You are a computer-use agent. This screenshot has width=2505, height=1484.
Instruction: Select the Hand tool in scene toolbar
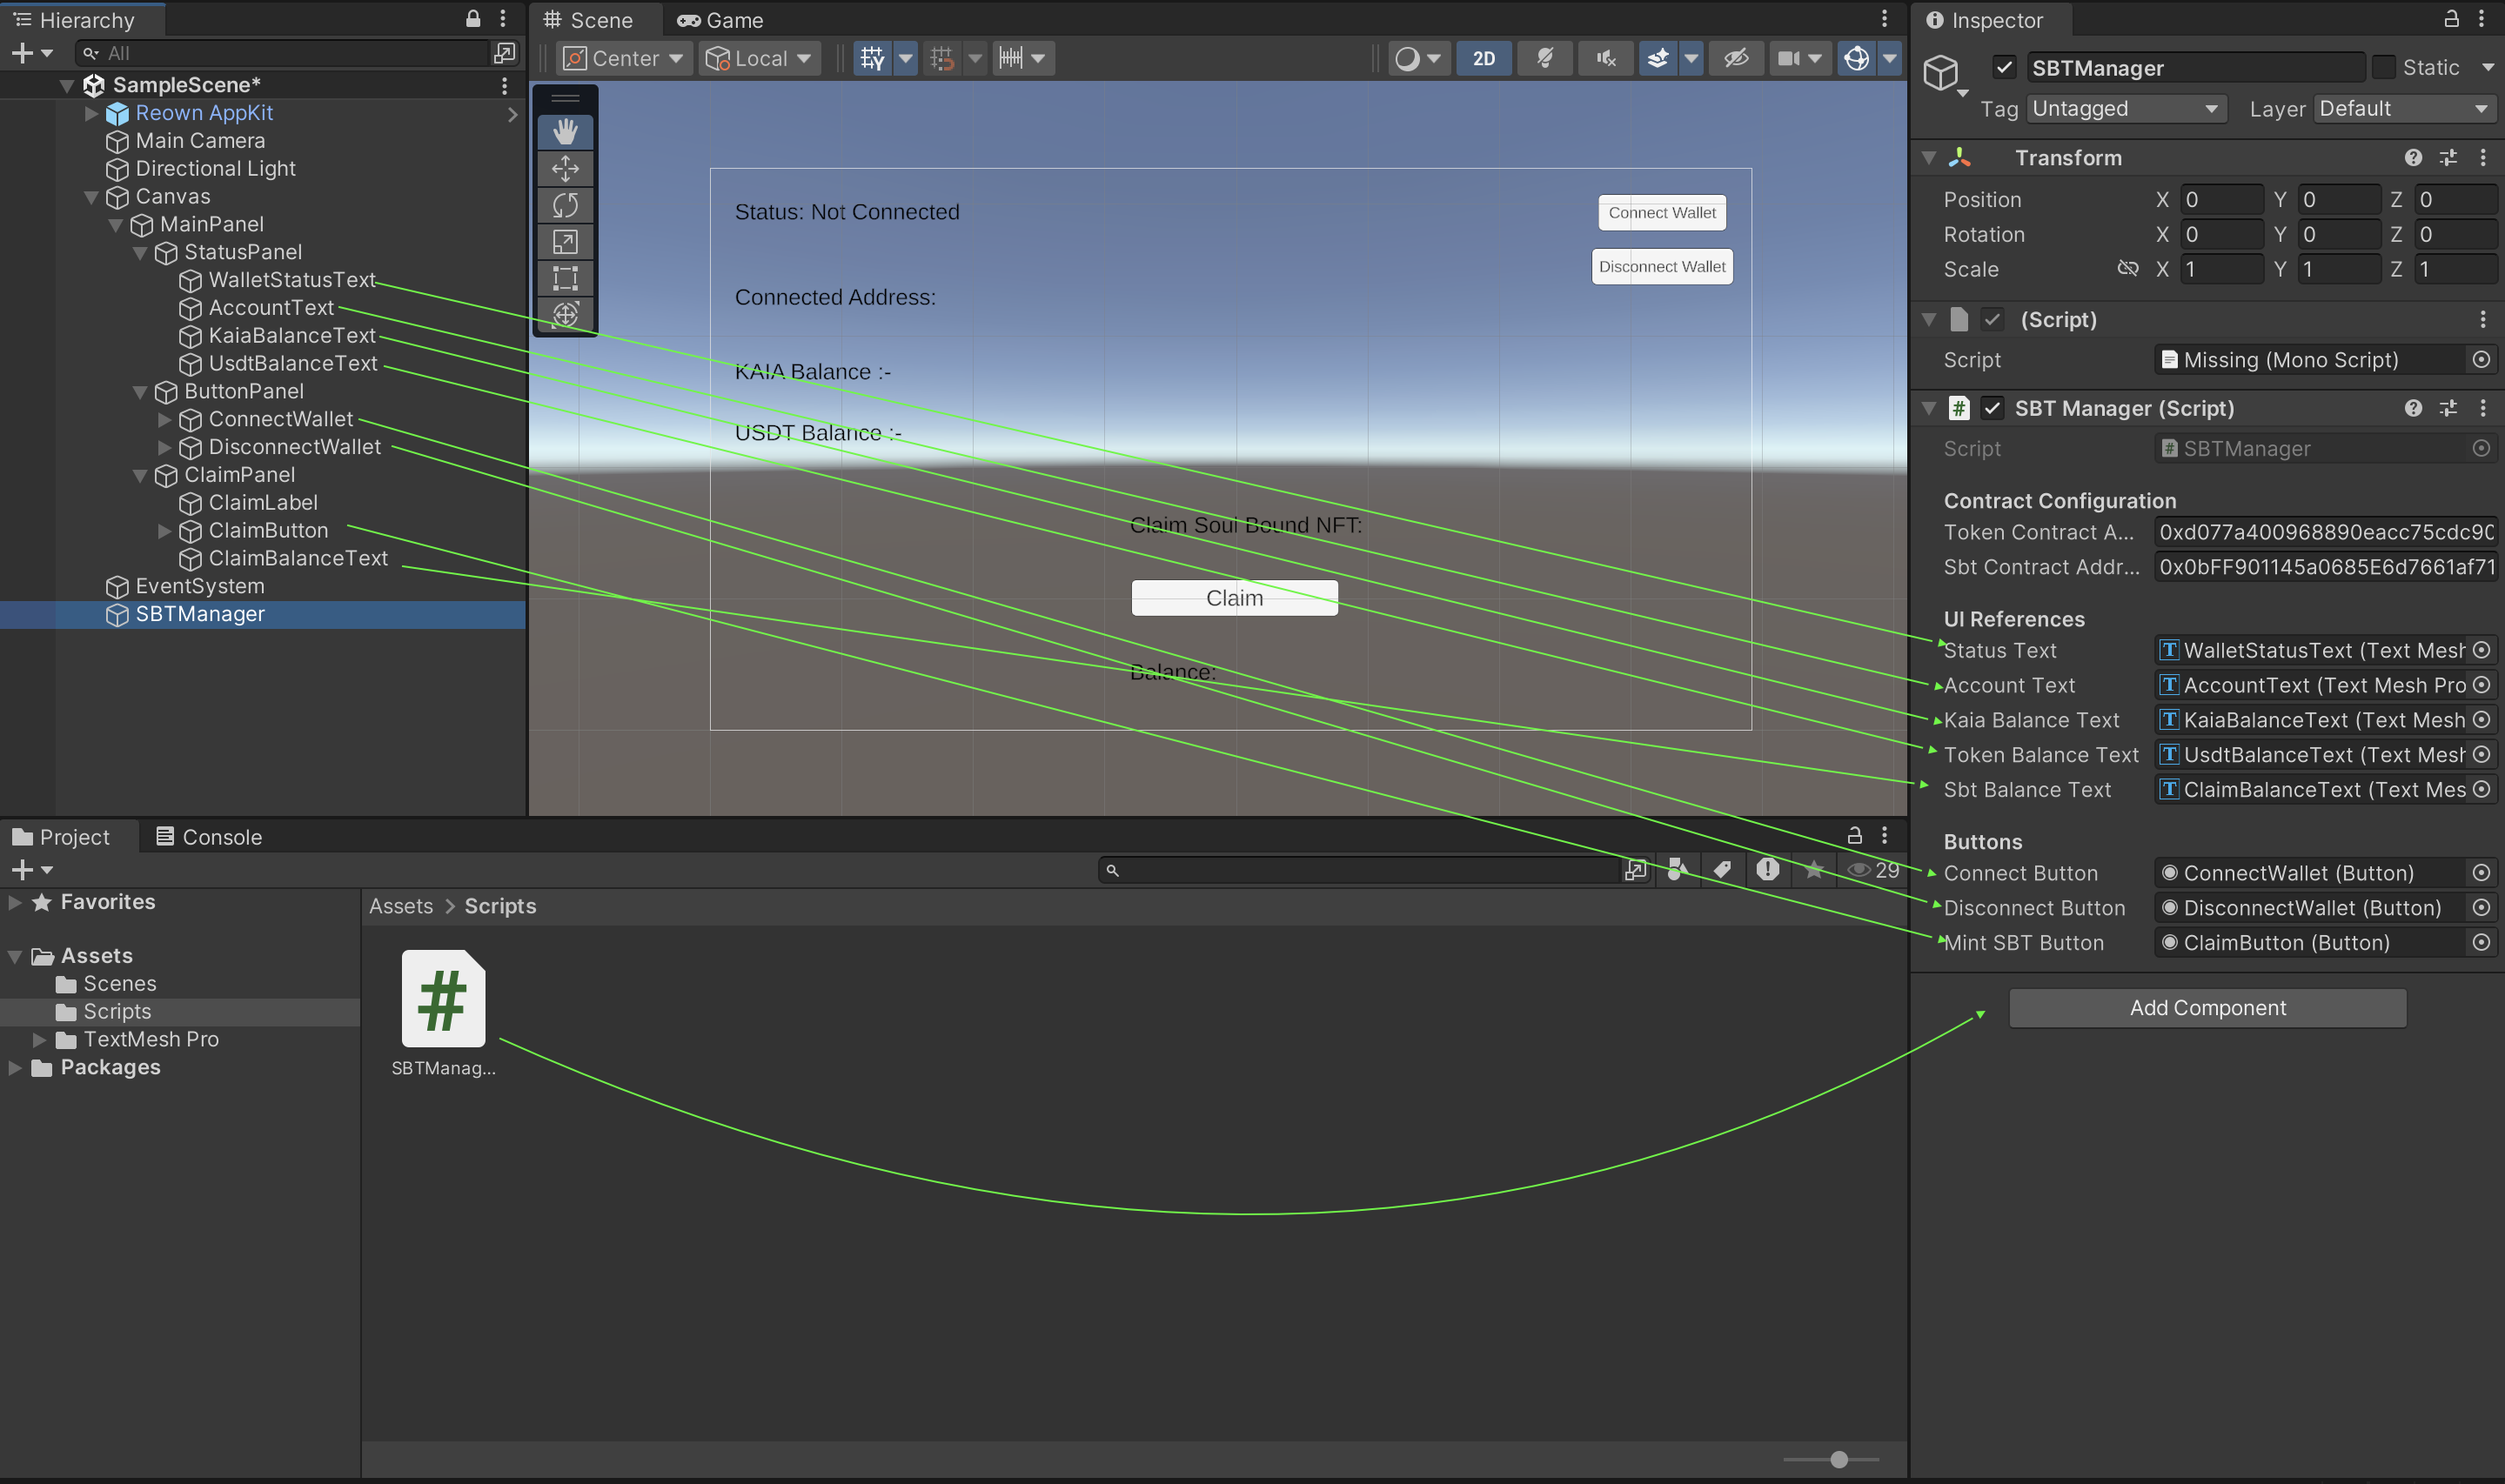pyautogui.click(x=565, y=131)
